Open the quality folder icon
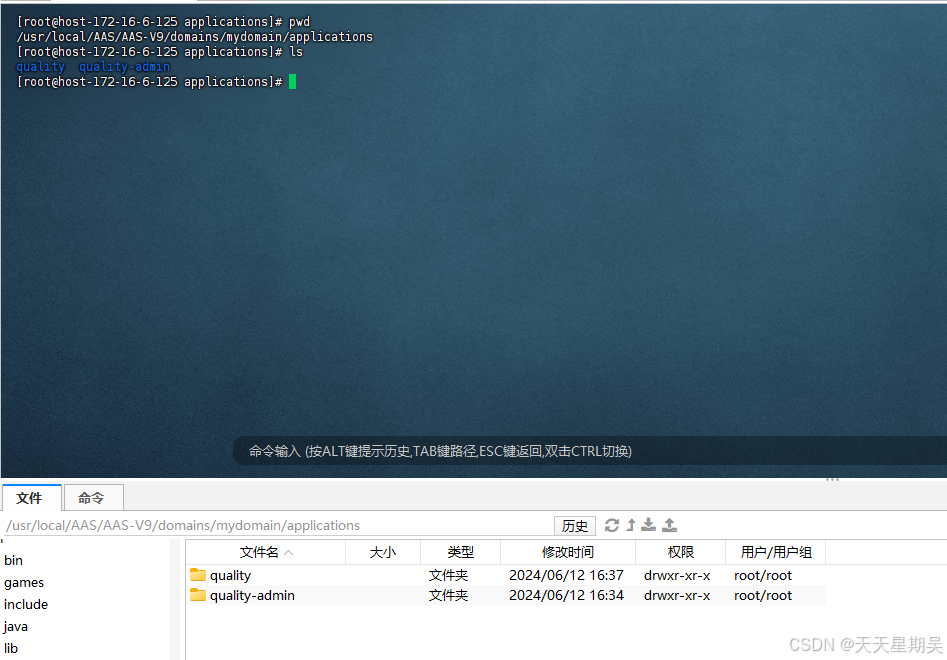The height and width of the screenshot is (660, 947). pyautogui.click(x=200, y=575)
